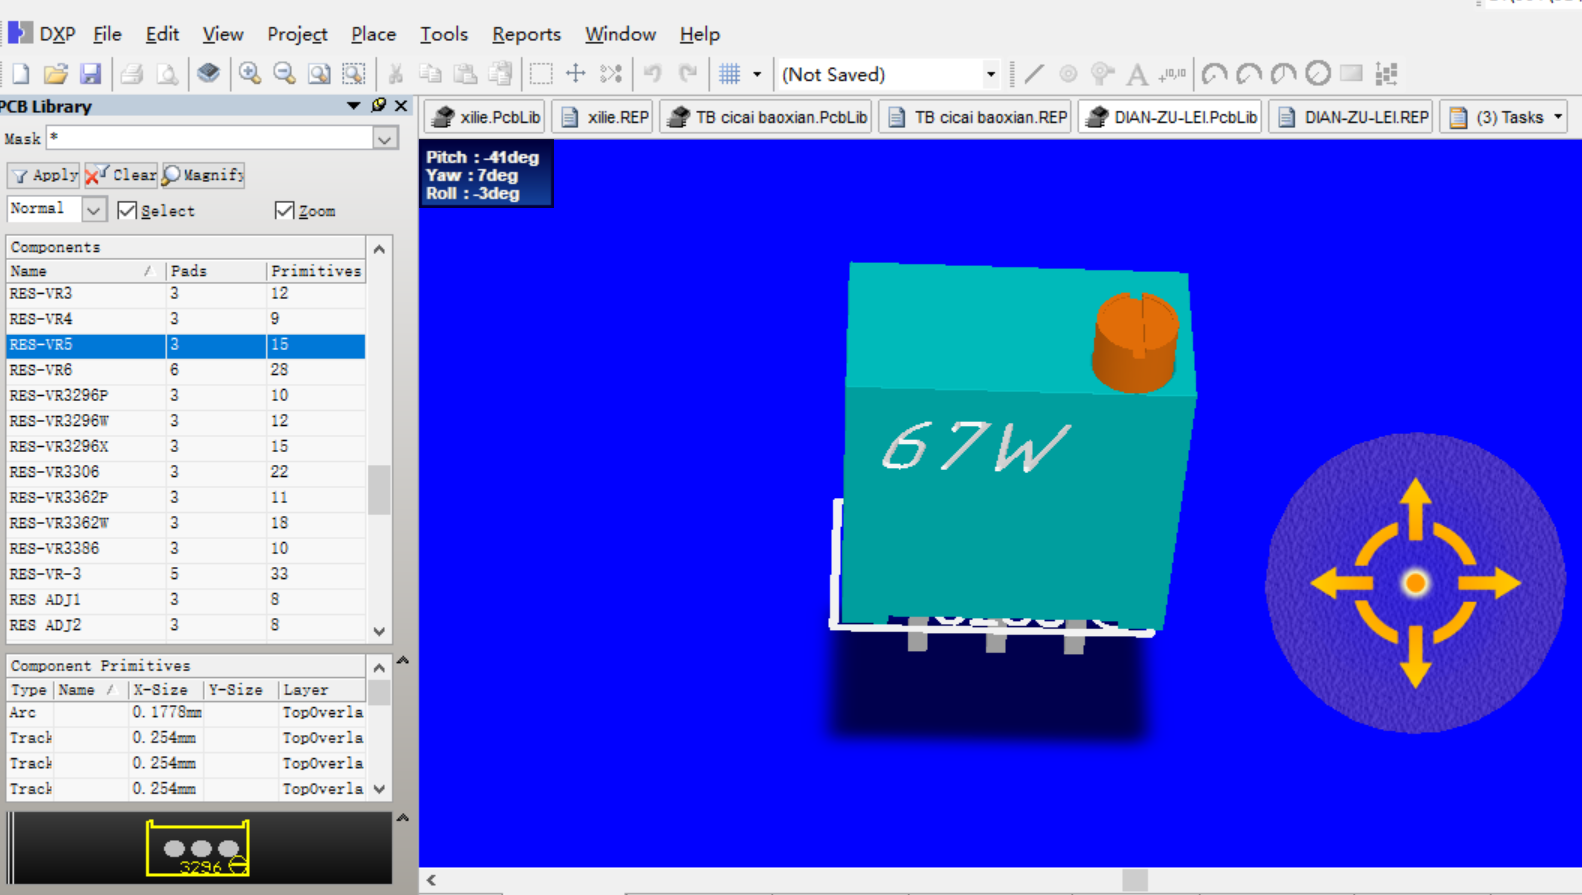Click the horizontal scrollbar thumb below 3D view
1582x895 pixels.
(1135, 880)
